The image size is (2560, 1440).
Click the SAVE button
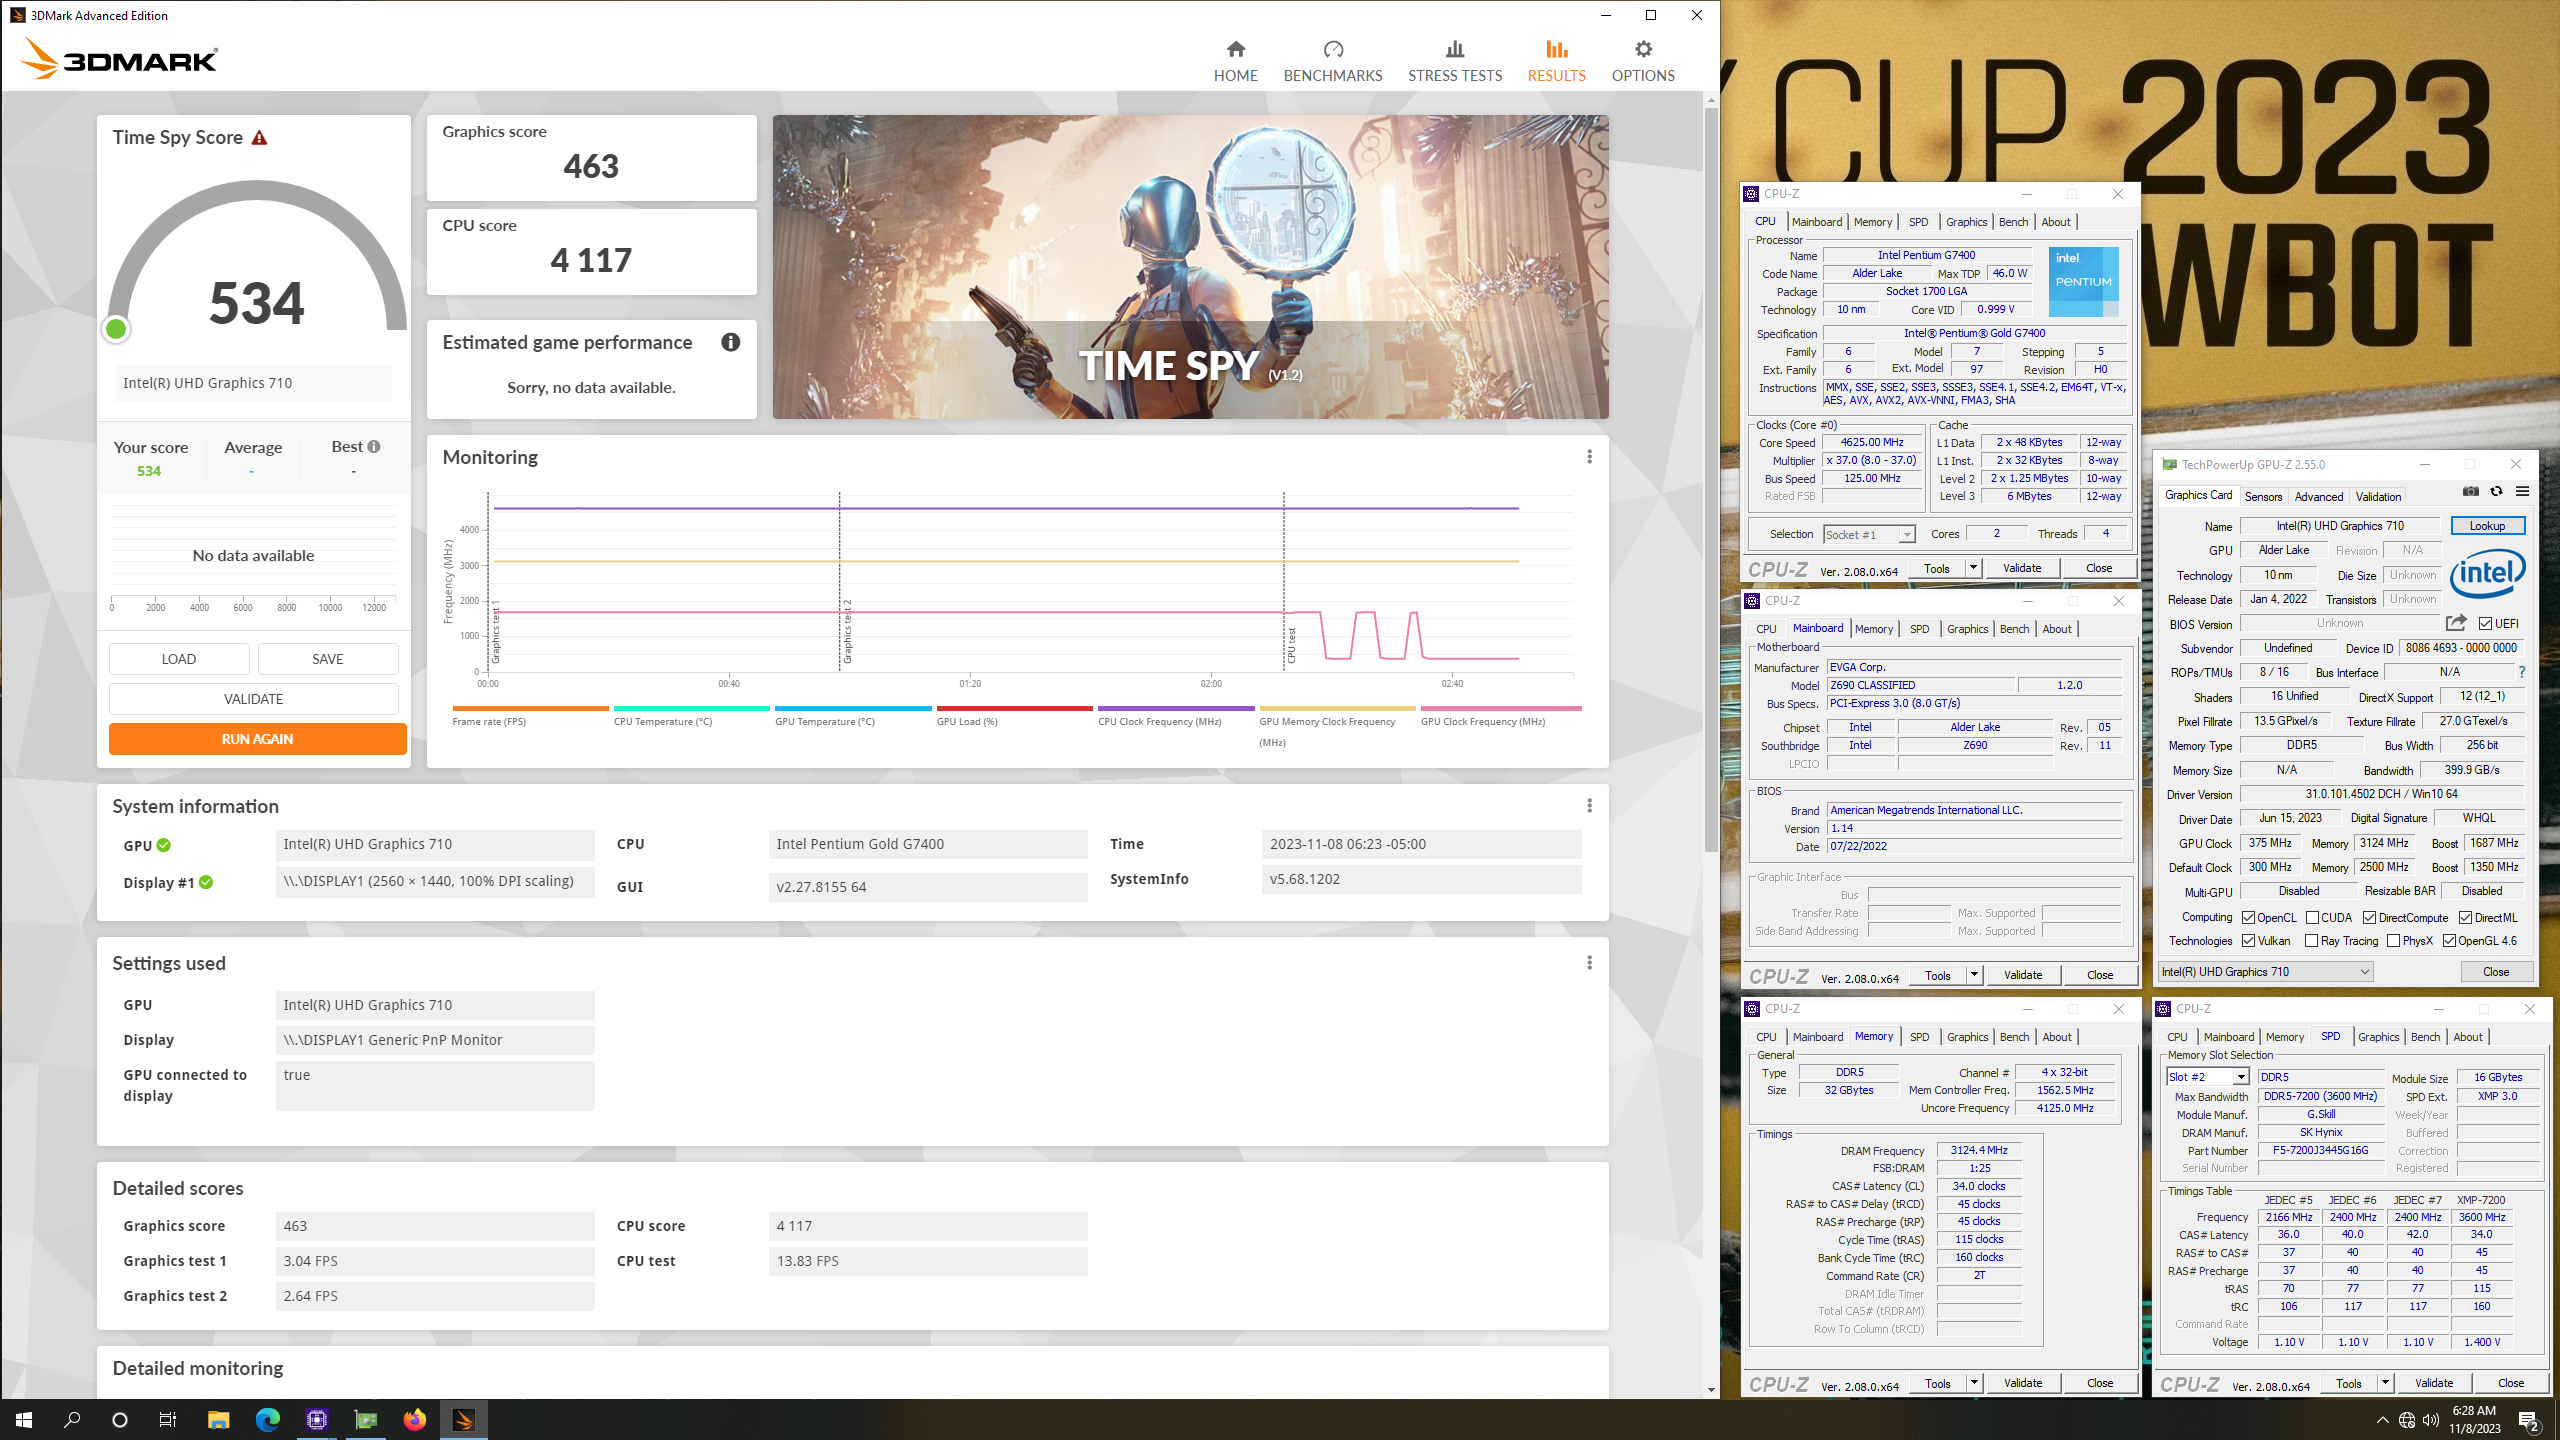click(x=328, y=659)
